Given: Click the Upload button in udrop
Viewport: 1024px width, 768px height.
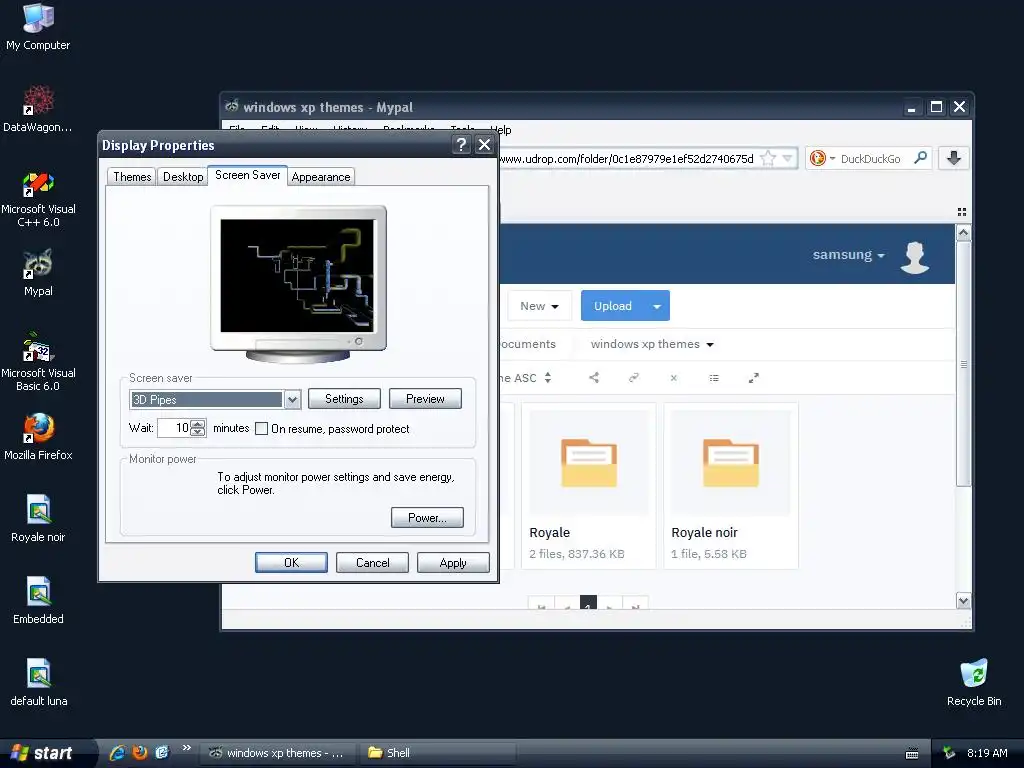Looking at the screenshot, I should (613, 306).
